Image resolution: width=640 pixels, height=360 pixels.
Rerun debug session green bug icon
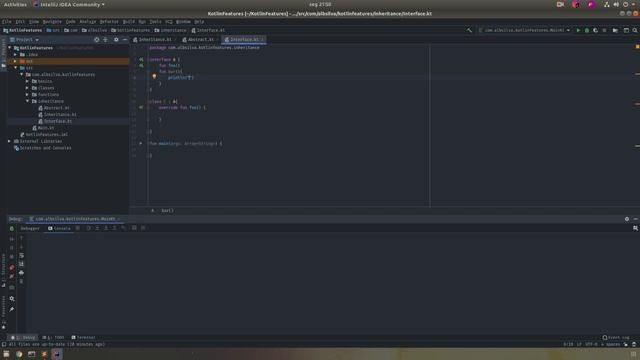point(12,229)
